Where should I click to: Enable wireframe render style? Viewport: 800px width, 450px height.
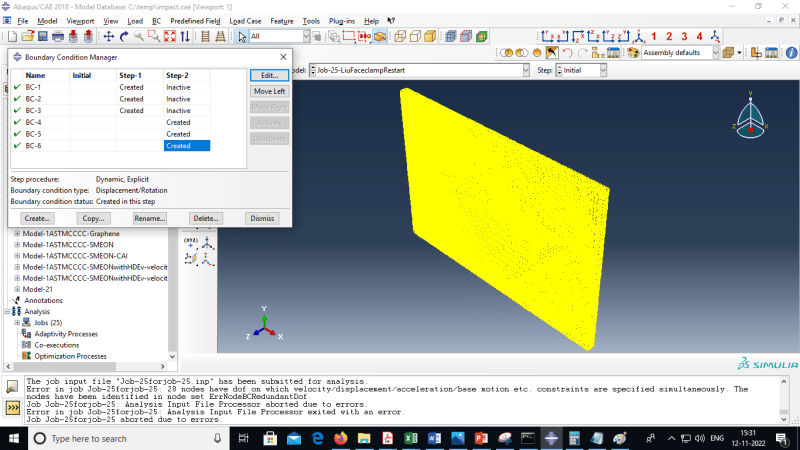[x=400, y=36]
